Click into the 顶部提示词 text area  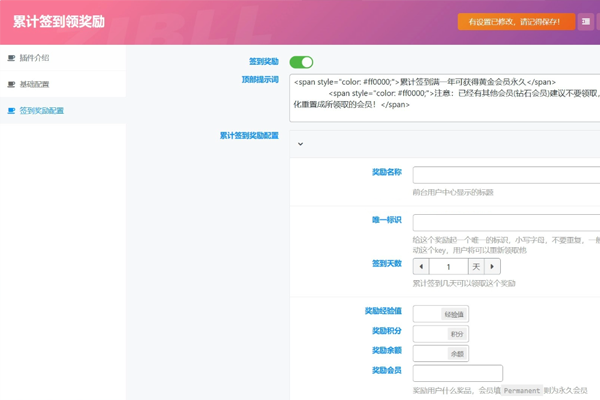coord(445,98)
